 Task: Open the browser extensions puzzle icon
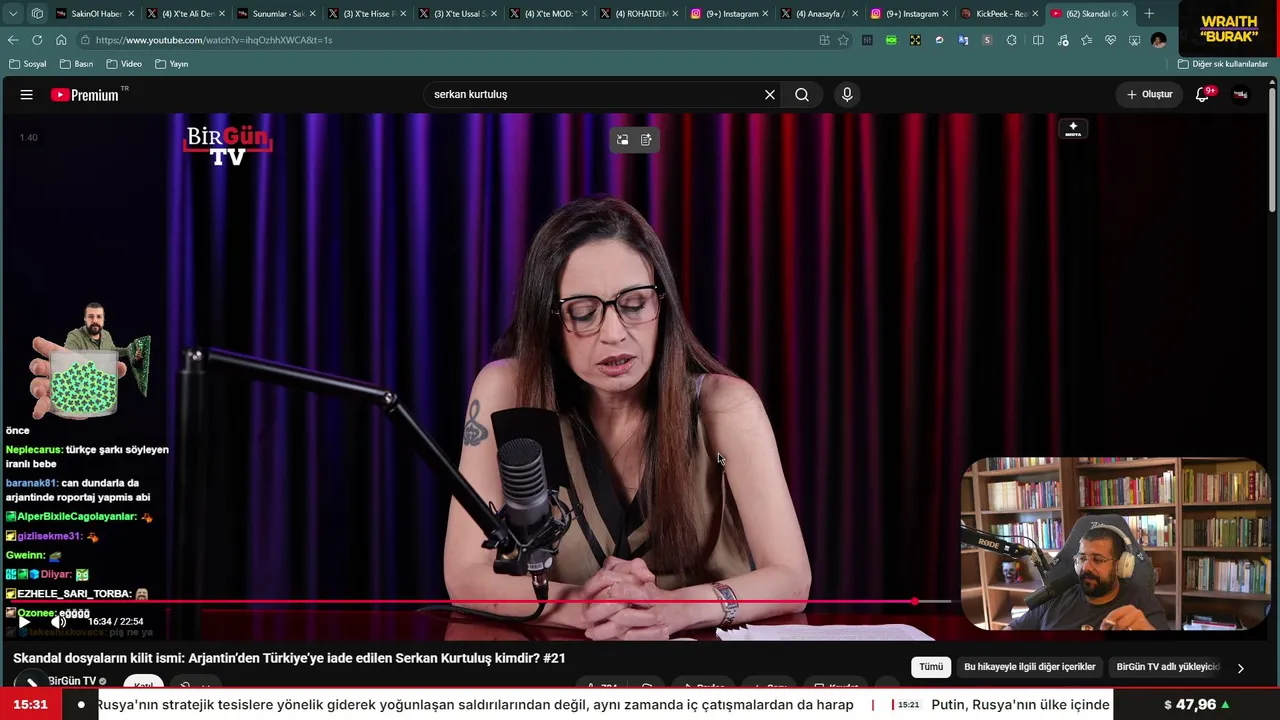coord(1012,40)
